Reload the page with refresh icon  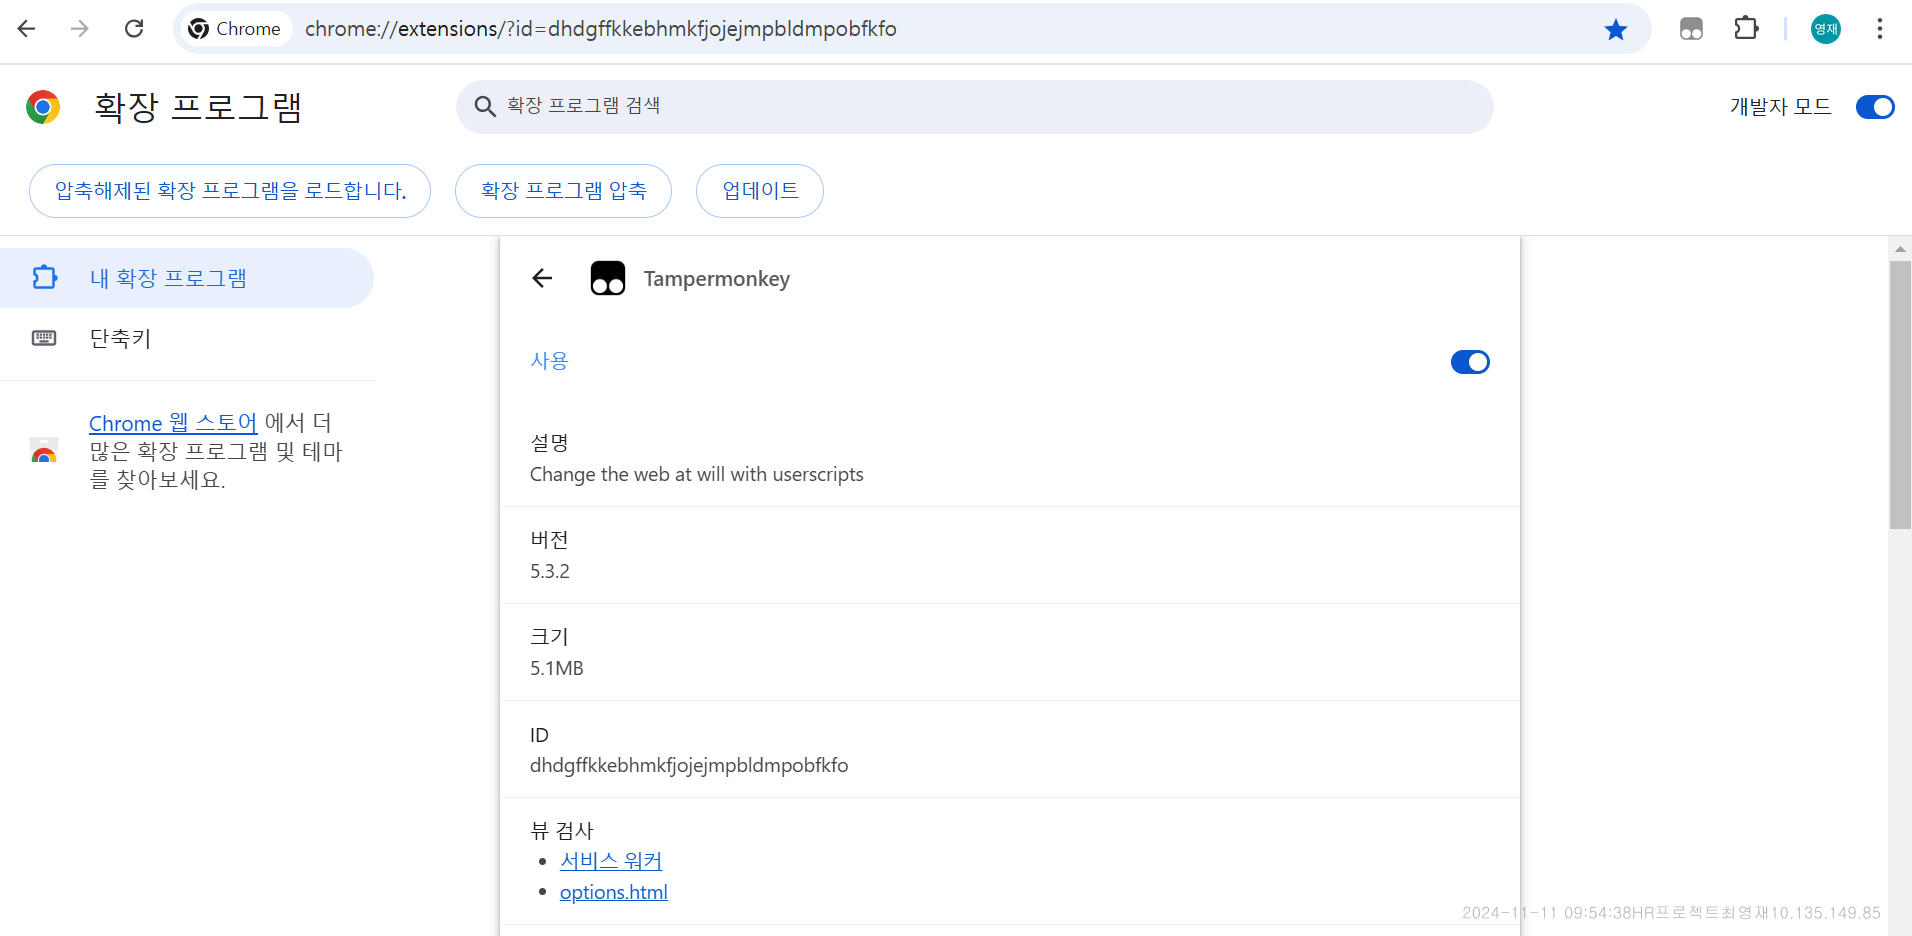point(134,29)
